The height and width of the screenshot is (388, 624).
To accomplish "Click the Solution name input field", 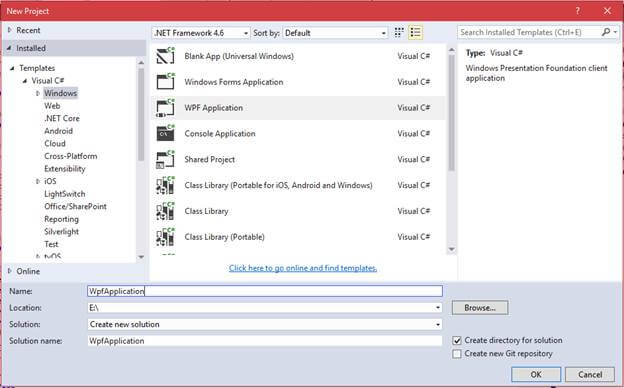I will click(265, 341).
